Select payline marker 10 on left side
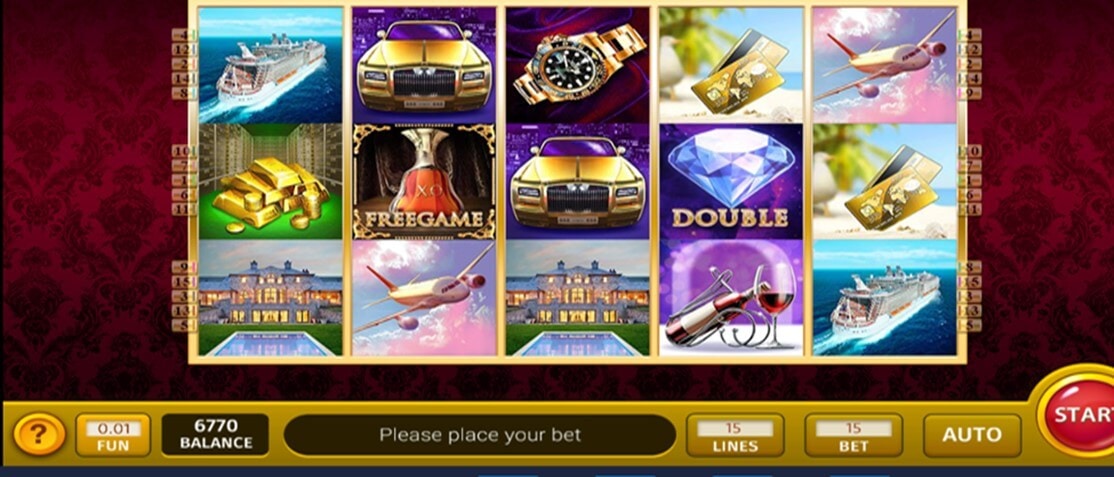1114x477 pixels. pyautogui.click(x=183, y=151)
